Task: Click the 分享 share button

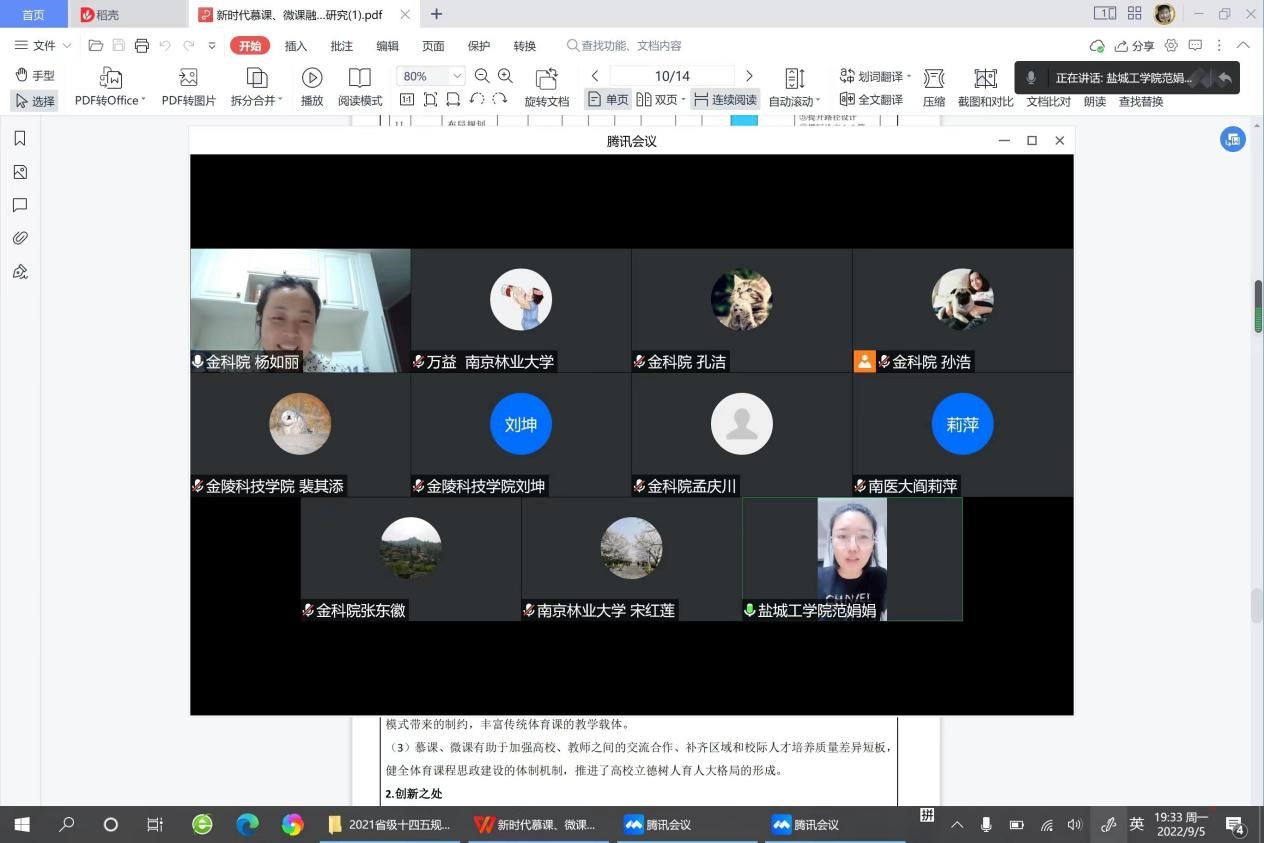Action: coord(1134,46)
